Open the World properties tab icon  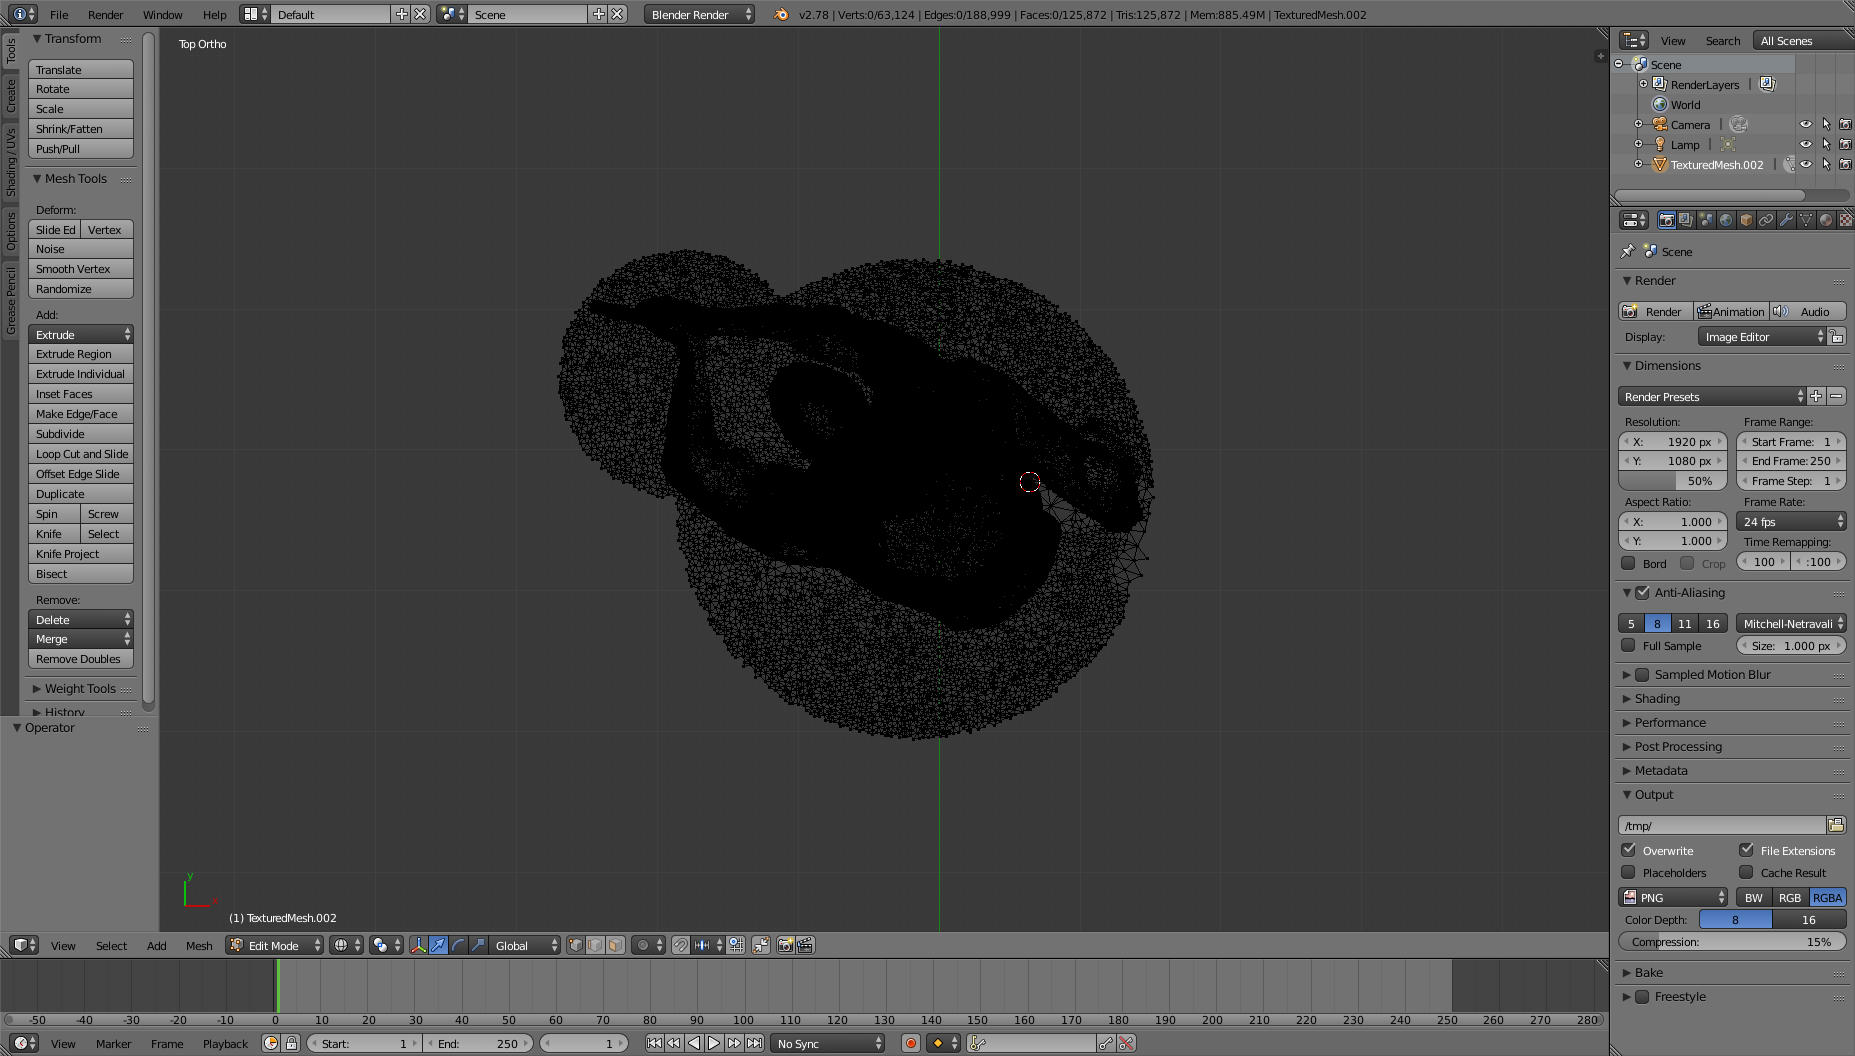click(1726, 220)
